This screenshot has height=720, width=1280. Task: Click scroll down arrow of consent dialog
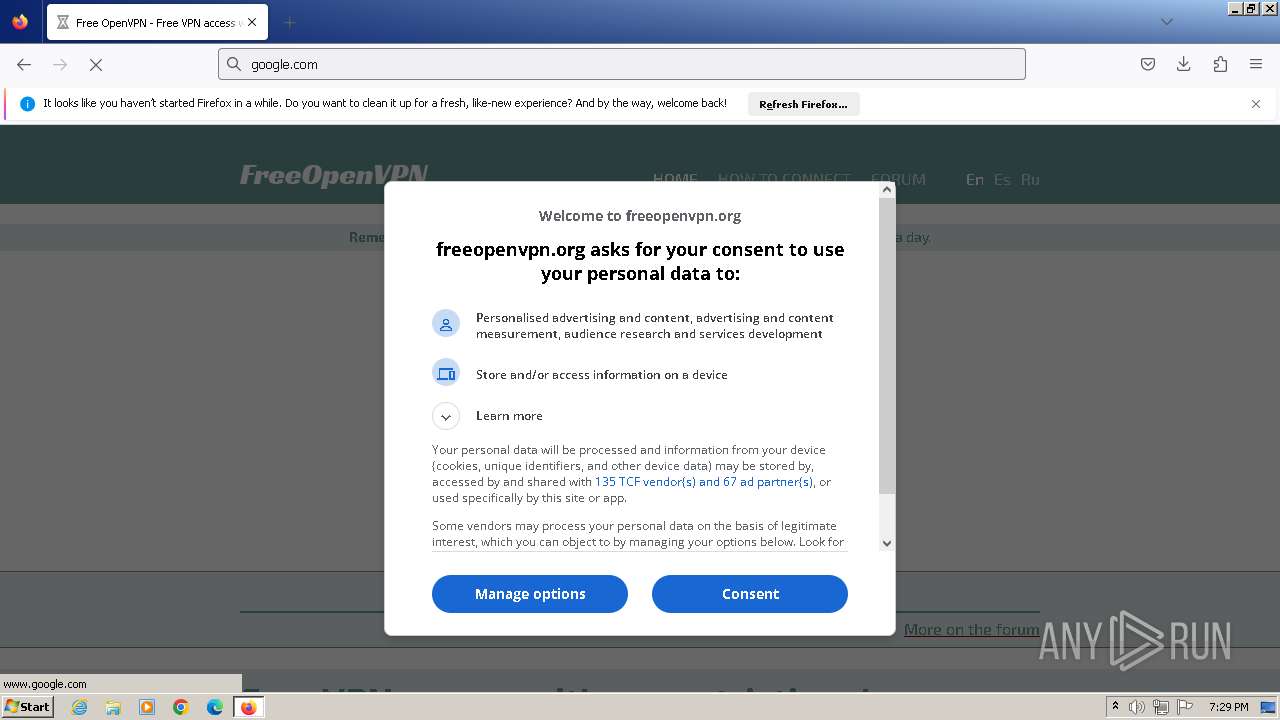[x=887, y=543]
